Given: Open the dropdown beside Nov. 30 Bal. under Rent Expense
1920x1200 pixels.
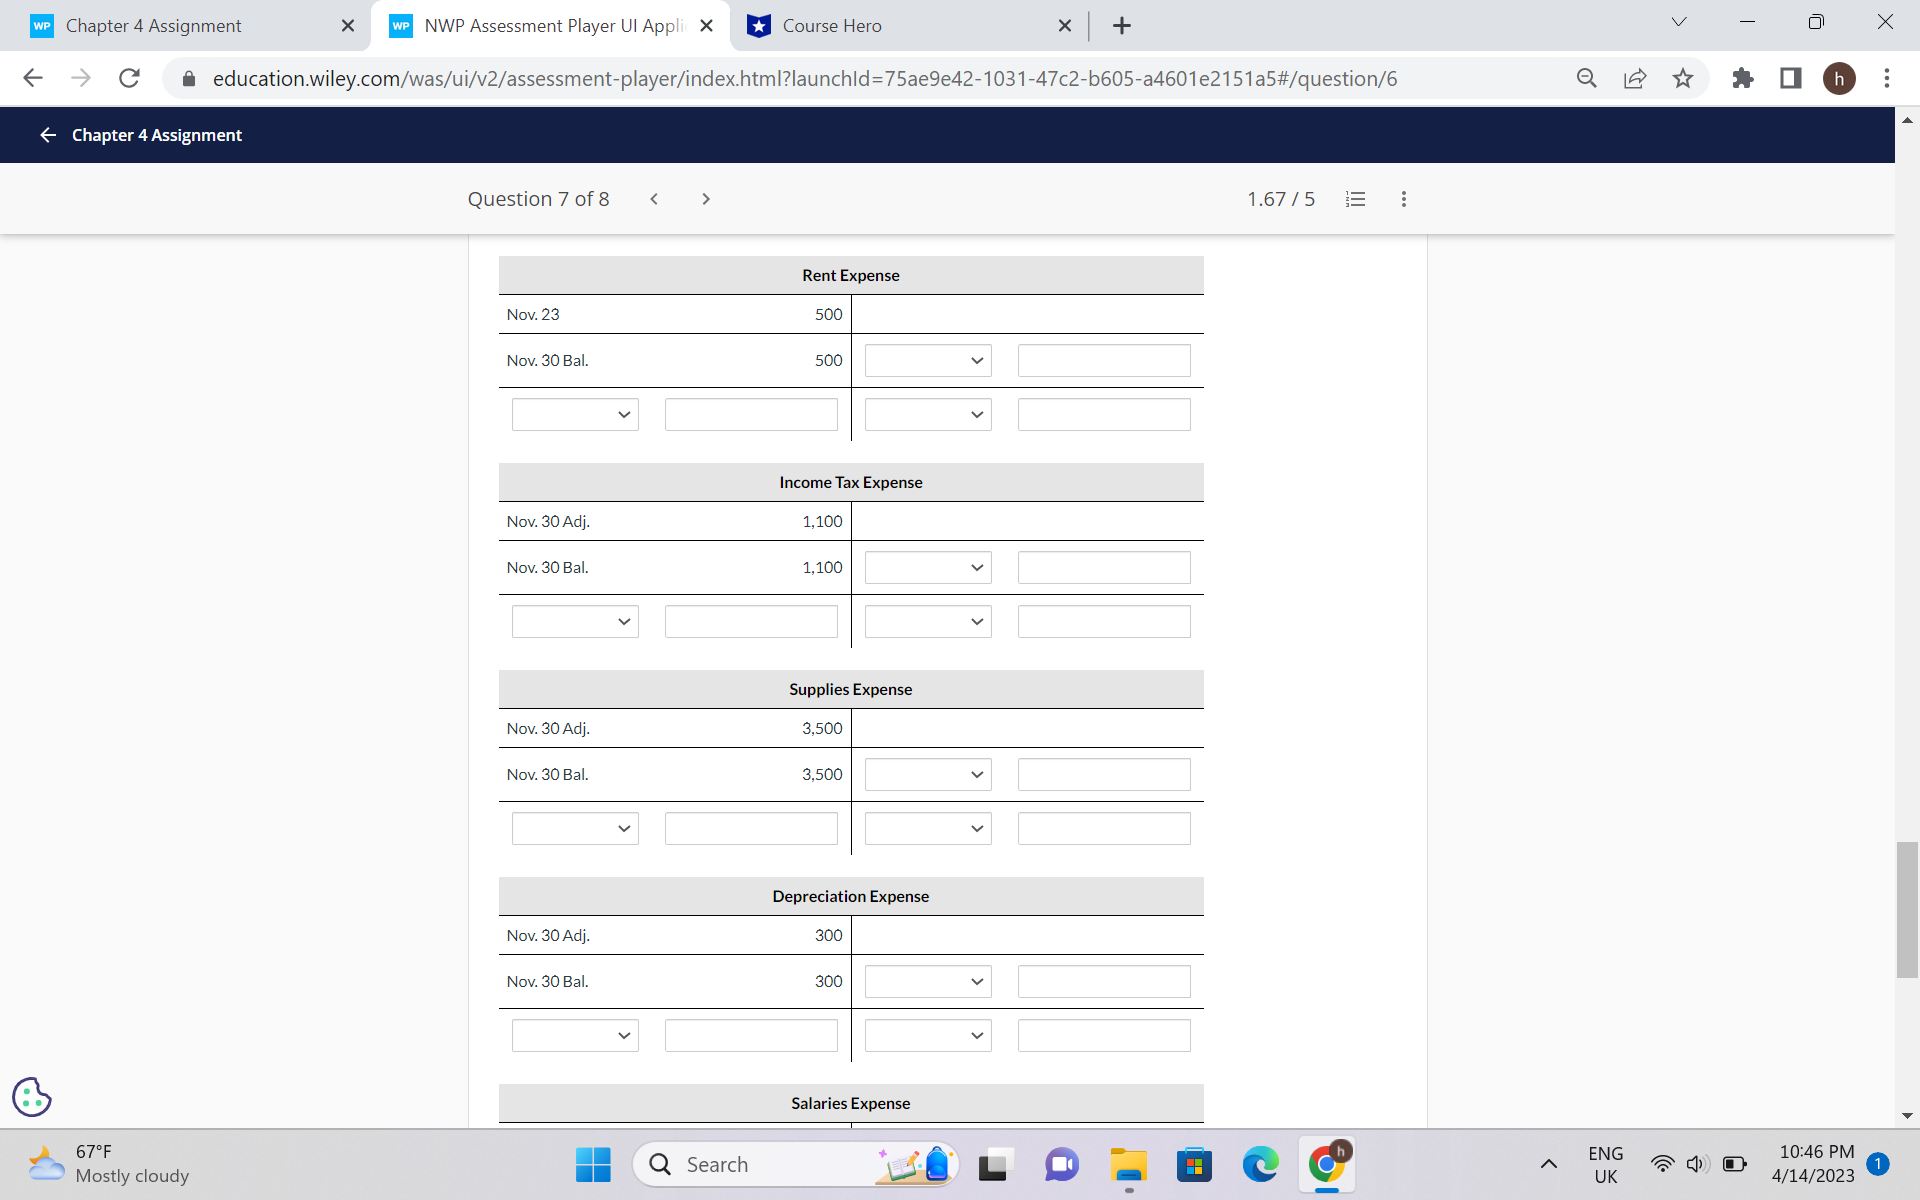Looking at the screenshot, I should point(927,360).
